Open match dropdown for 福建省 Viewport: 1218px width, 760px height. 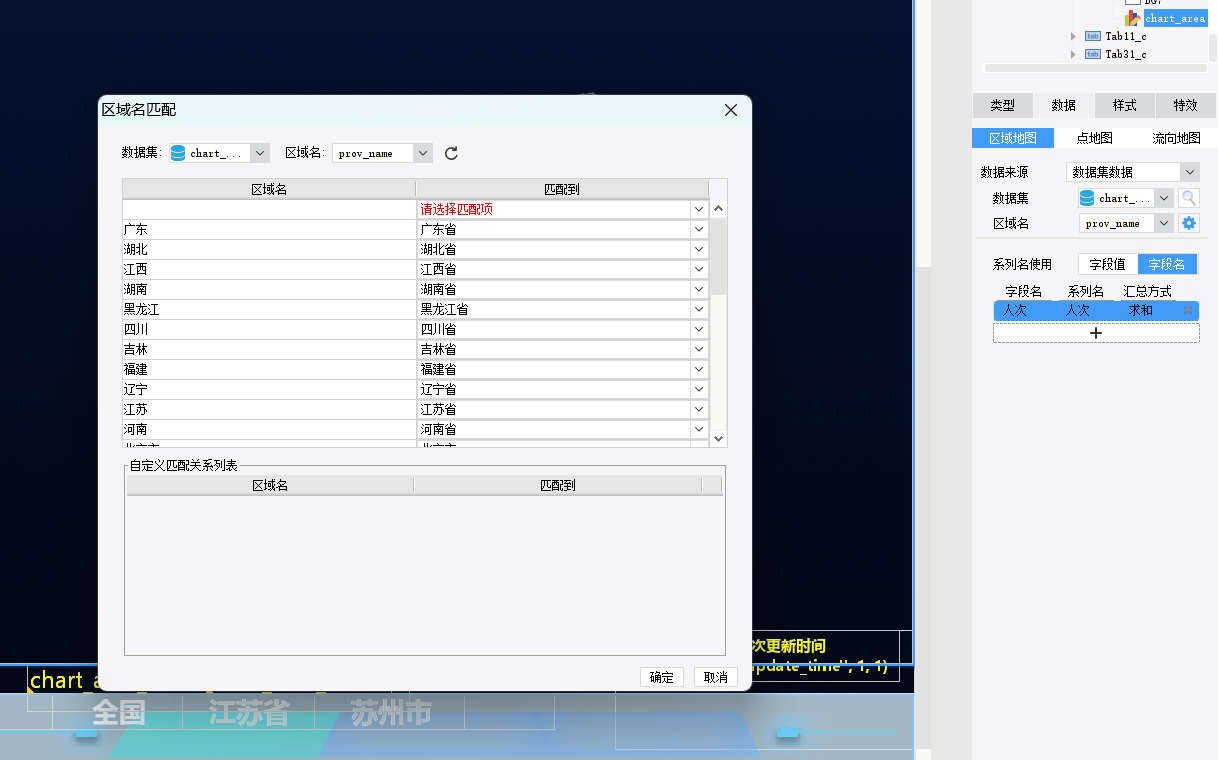pyautogui.click(x=699, y=369)
